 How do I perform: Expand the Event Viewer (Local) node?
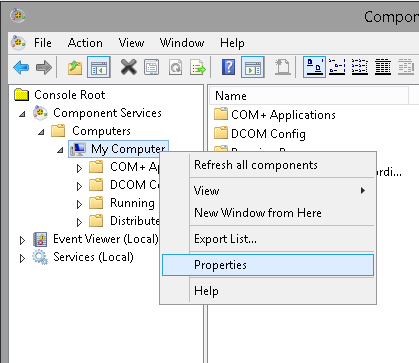click(22, 240)
